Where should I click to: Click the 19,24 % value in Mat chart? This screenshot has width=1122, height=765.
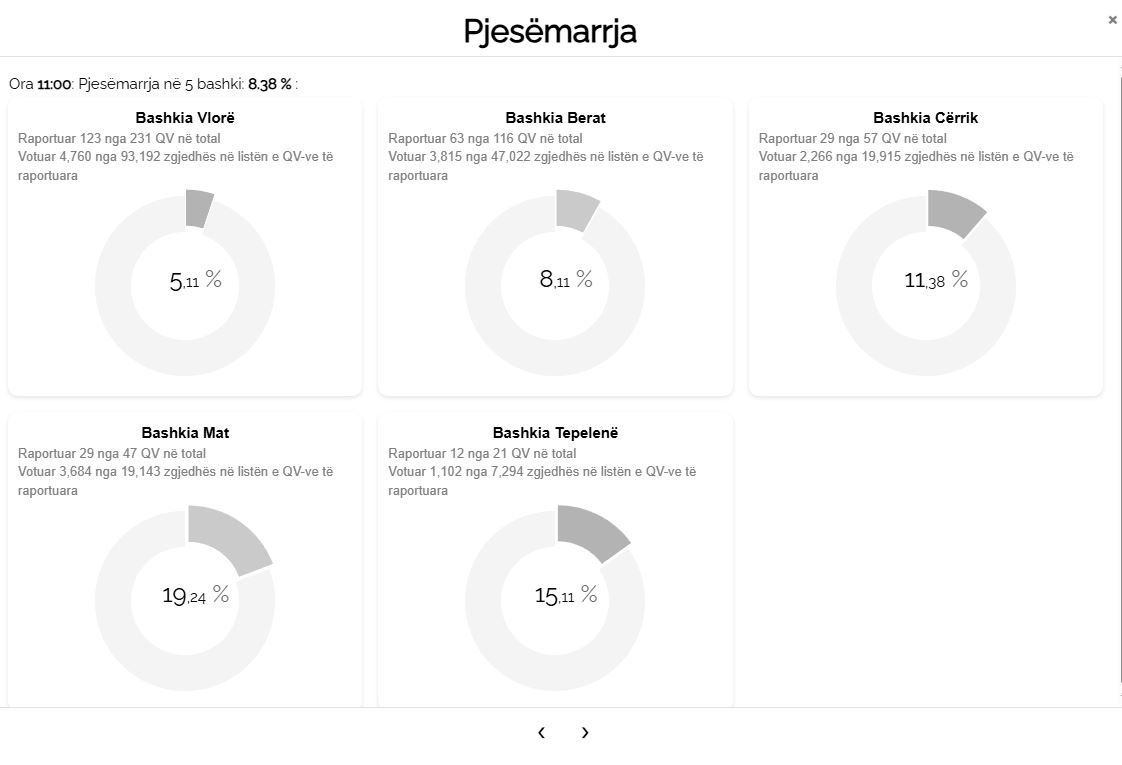coord(195,596)
